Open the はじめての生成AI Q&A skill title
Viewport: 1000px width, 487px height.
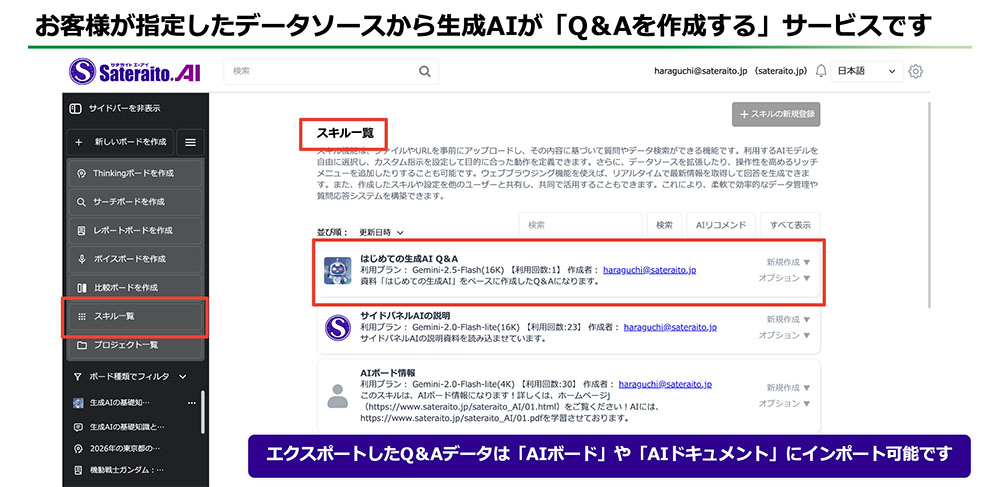(409, 258)
